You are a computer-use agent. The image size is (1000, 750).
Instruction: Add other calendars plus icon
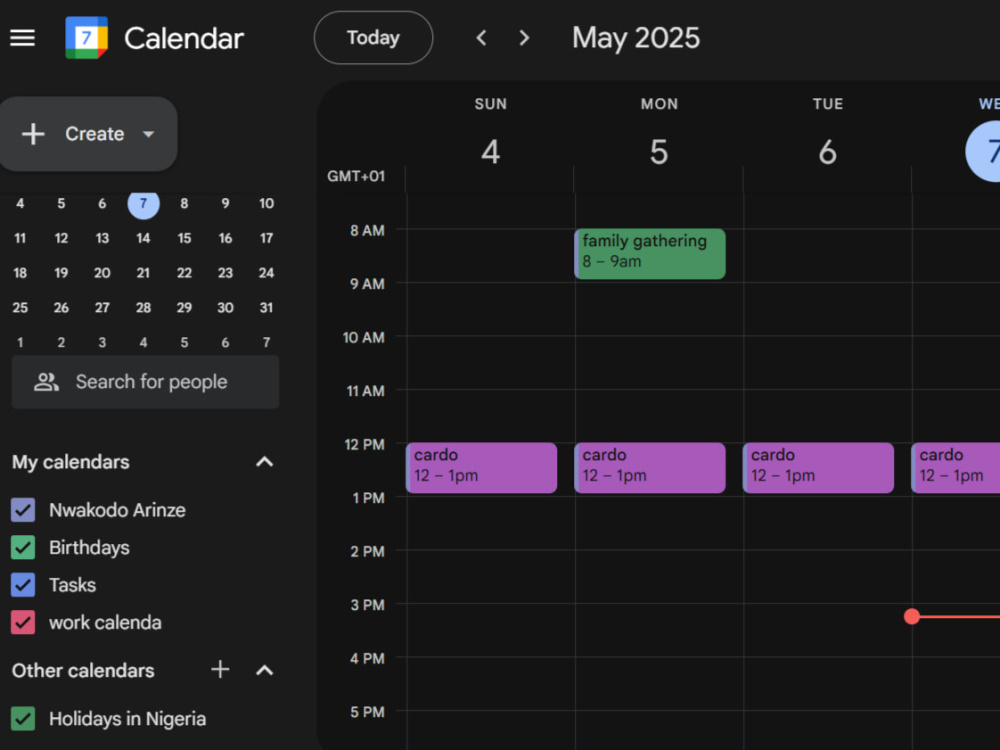coord(220,670)
